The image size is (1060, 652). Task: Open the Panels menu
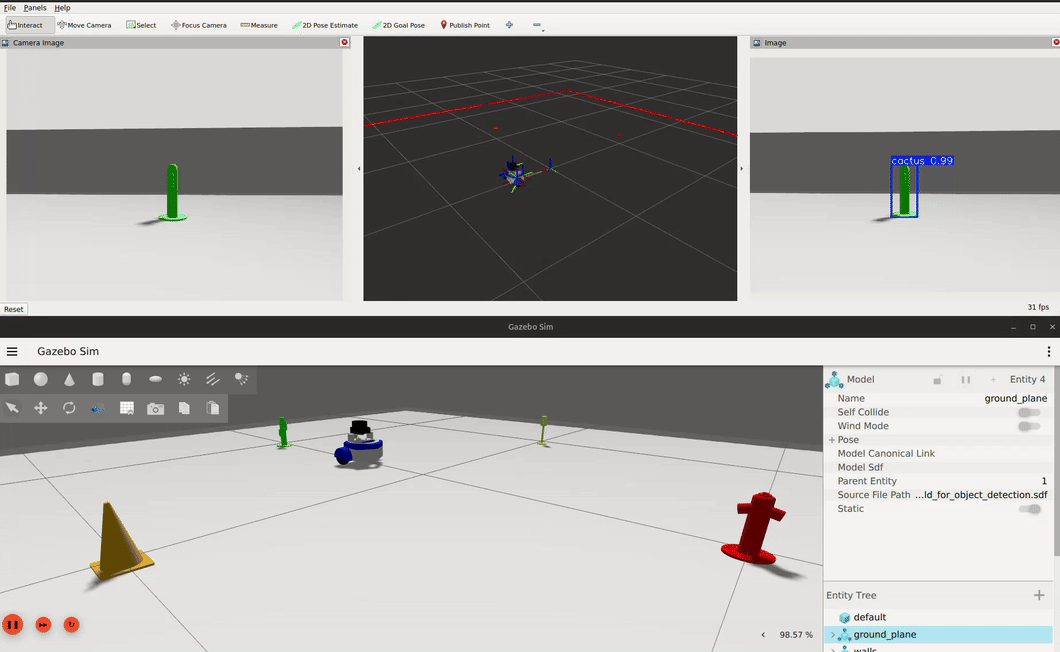(x=34, y=7)
